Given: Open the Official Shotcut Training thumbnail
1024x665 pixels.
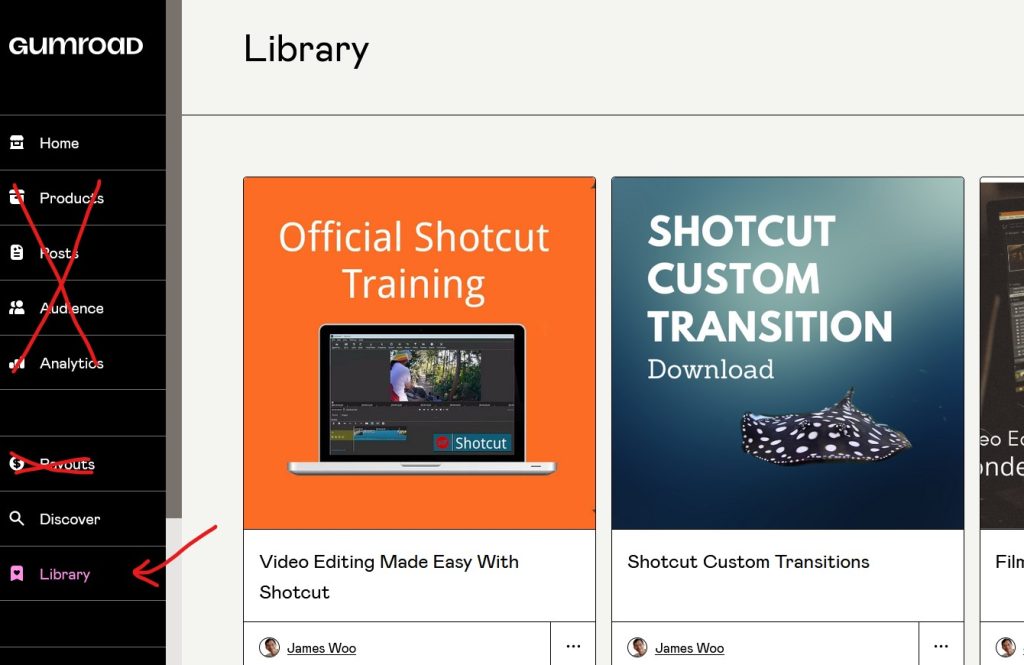Looking at the screenshot, I should [x=419, y=353].
